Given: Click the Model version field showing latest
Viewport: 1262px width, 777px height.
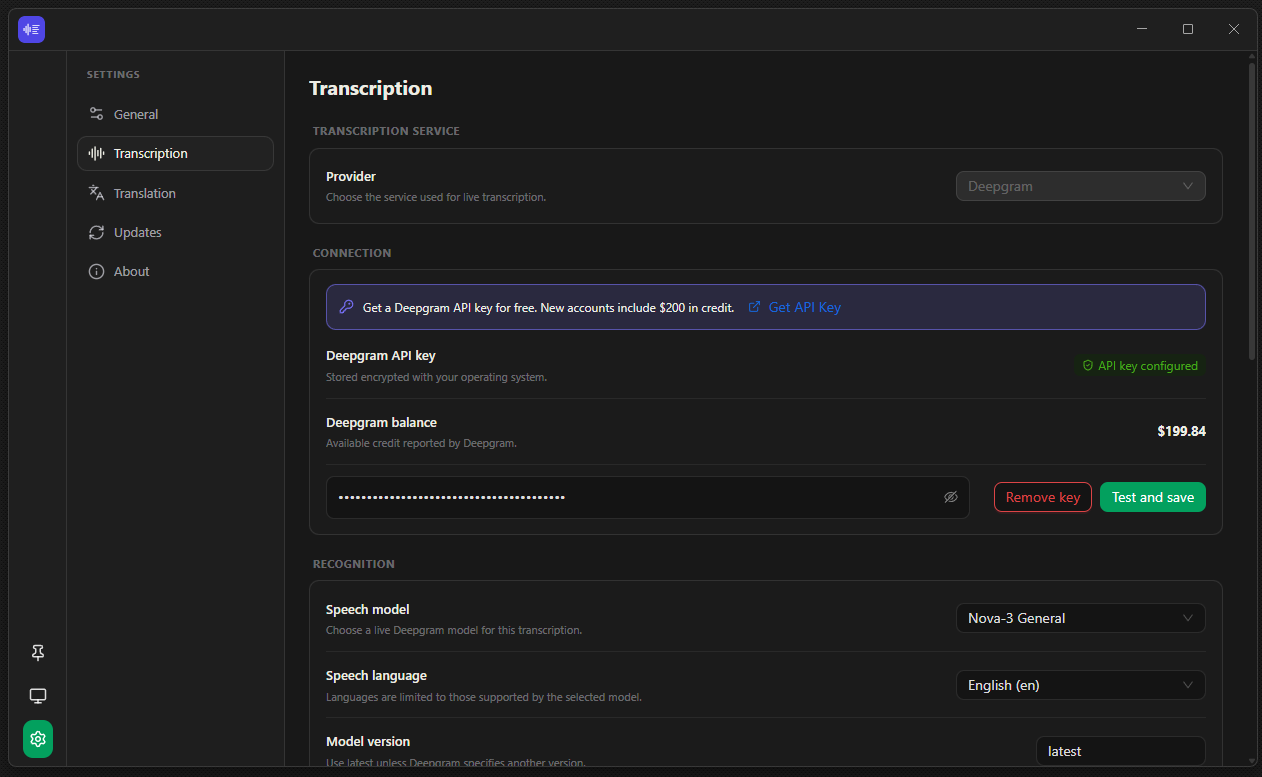Looking at the screenshot, I should pyautogui.click(x=1121, y=751).
